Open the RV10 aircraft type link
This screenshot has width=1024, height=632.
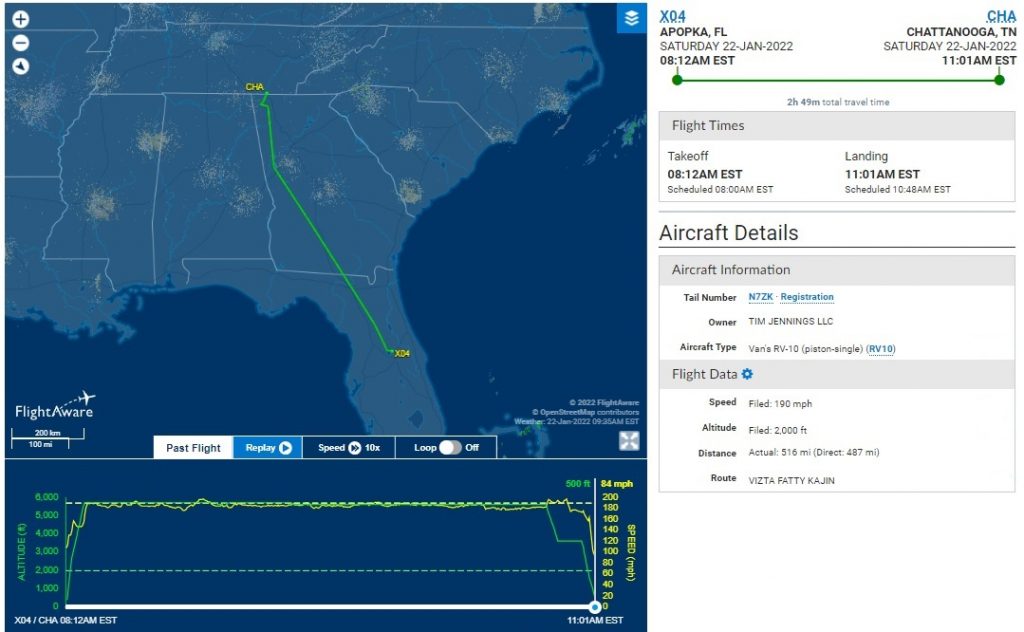(x=881, y=348)
